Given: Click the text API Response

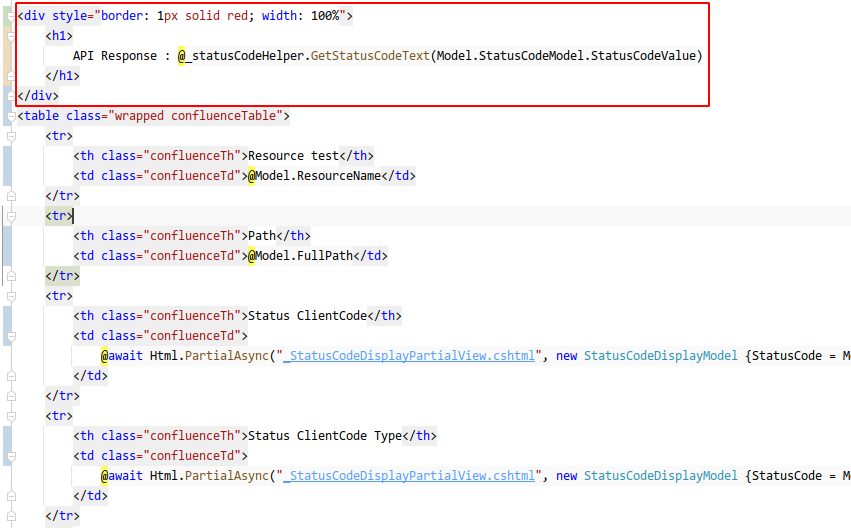Looking at the screenshot, I should 115,56.
